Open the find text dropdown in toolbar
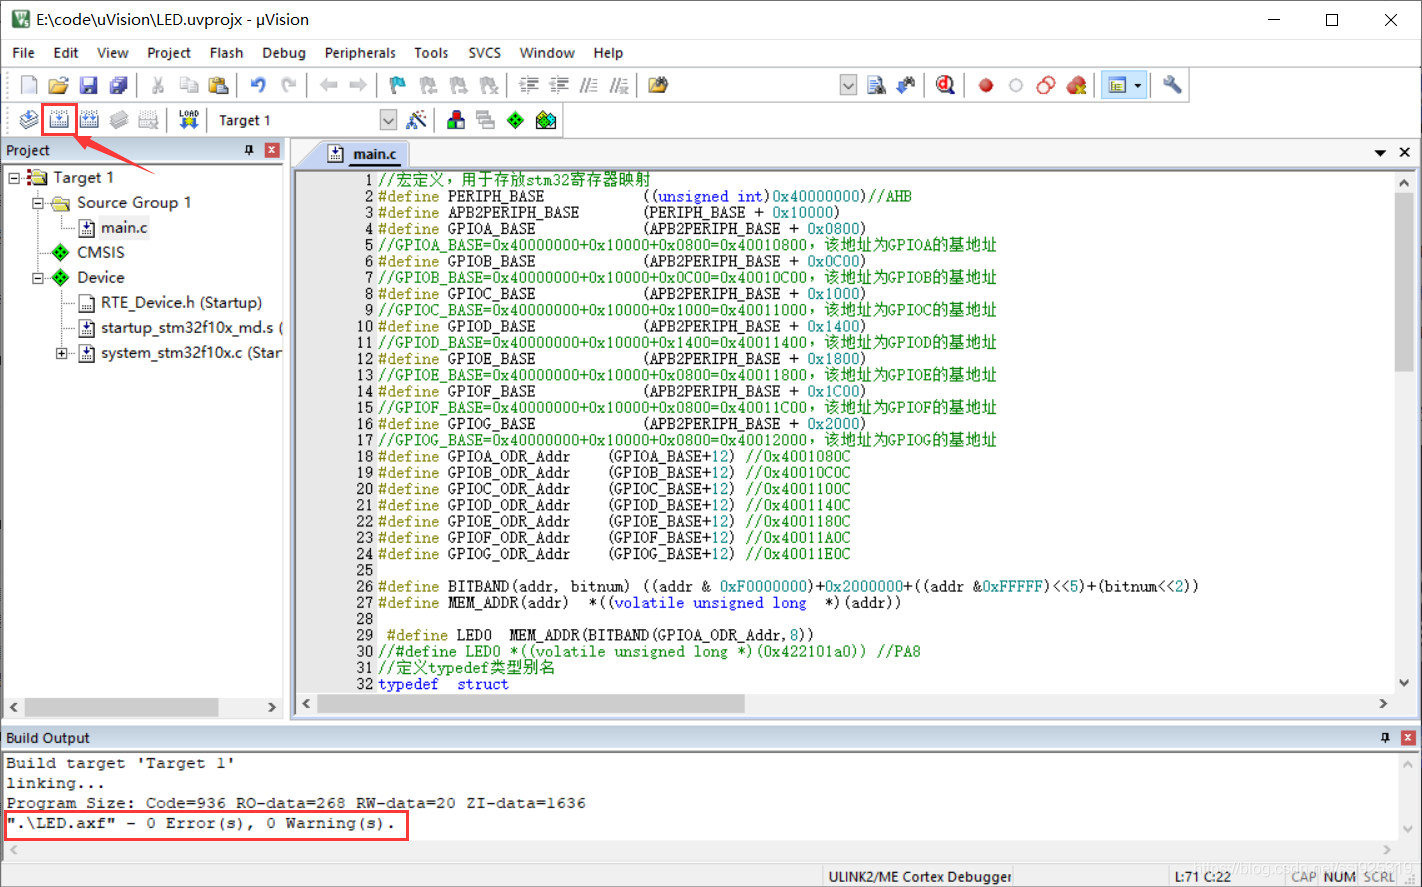1422x887 pixels. 848,85
